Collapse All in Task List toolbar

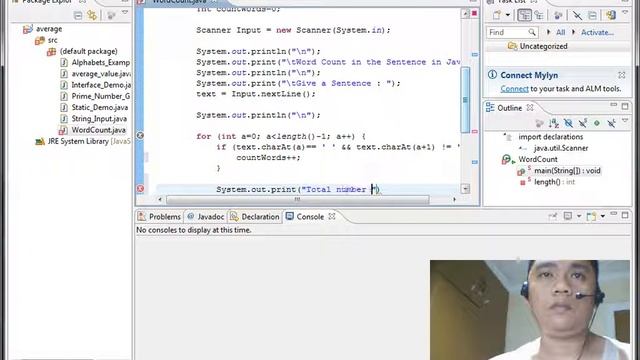click(592, 16)
